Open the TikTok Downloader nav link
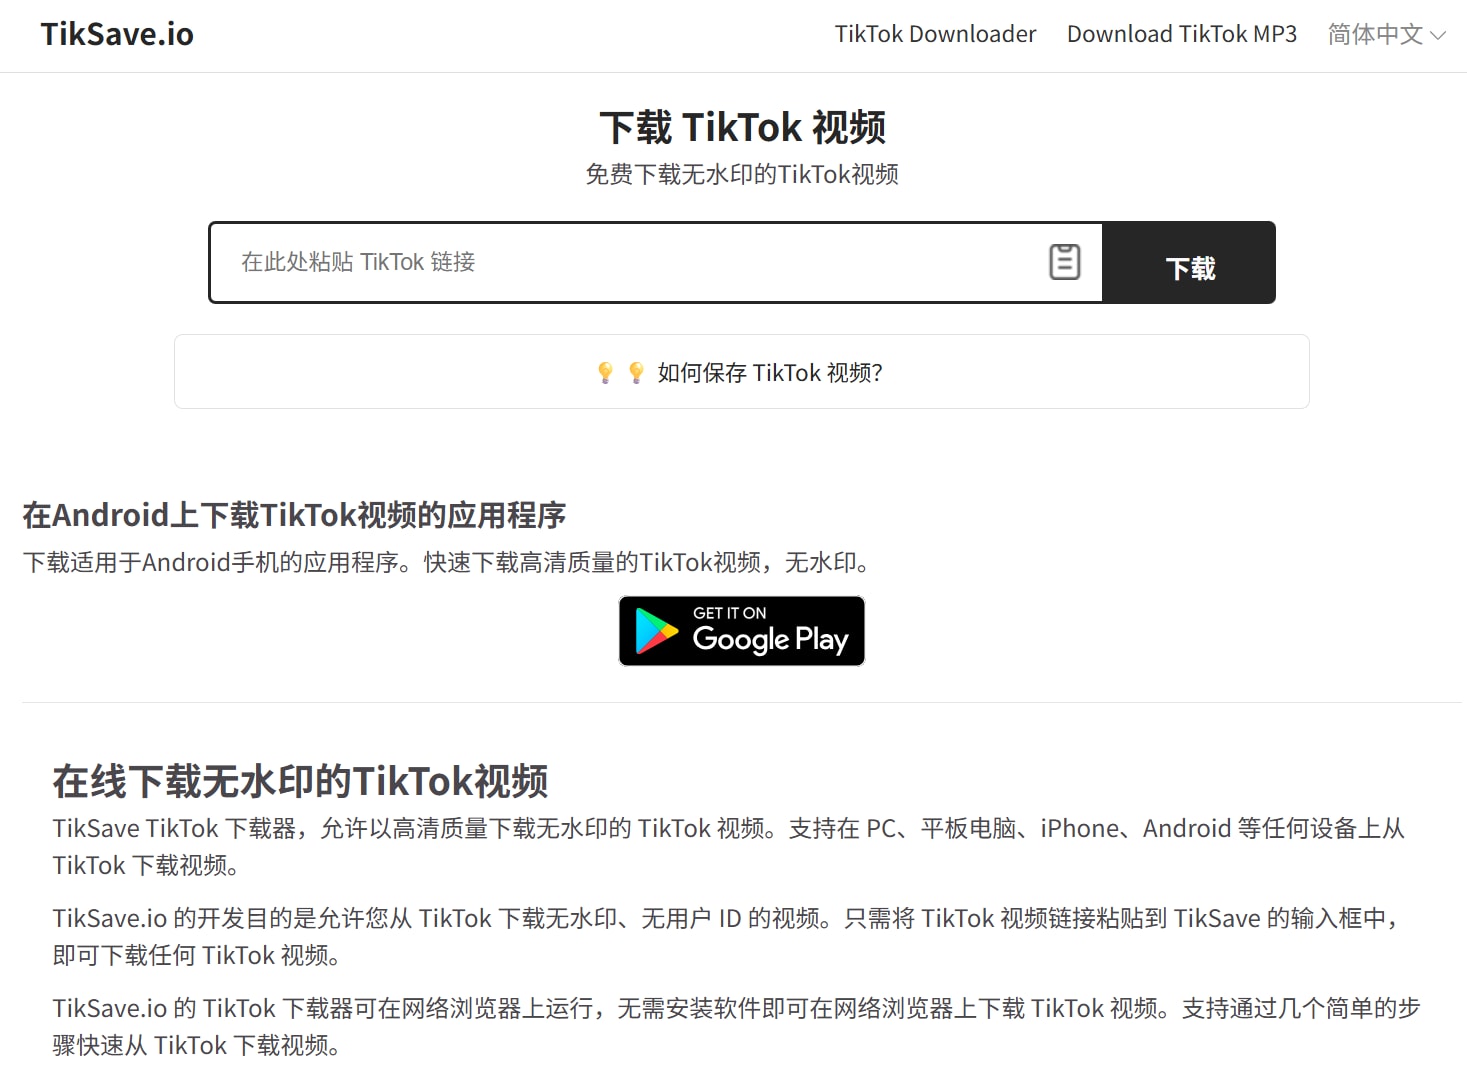 (935, 34)
